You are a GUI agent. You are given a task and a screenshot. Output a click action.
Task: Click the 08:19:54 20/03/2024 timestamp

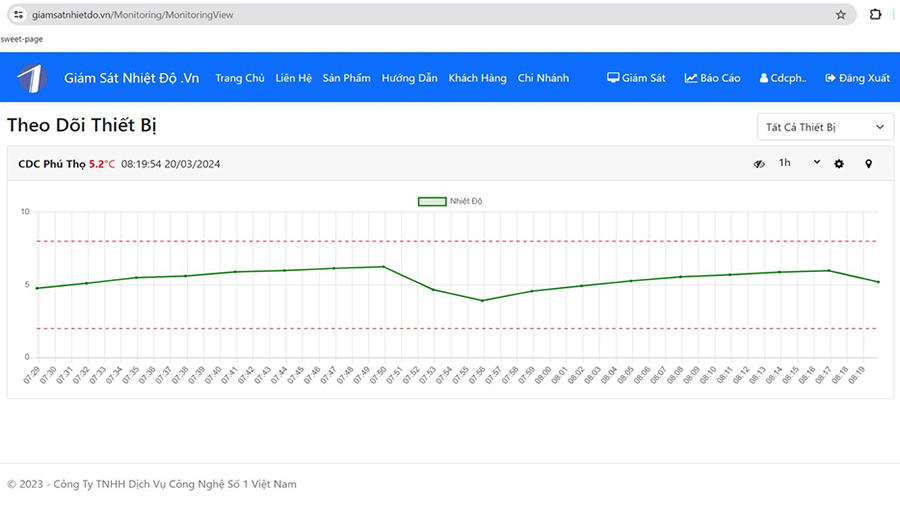pos(170,164)
